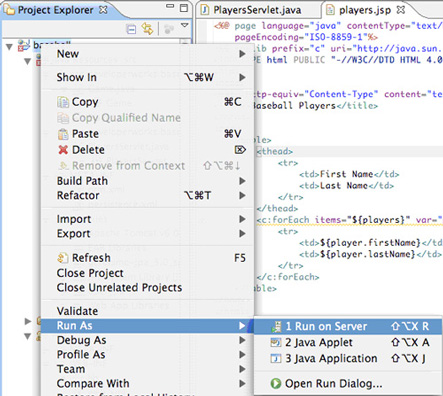Open the Import submenu
443x396 pixels.
[x=147, y=219]
